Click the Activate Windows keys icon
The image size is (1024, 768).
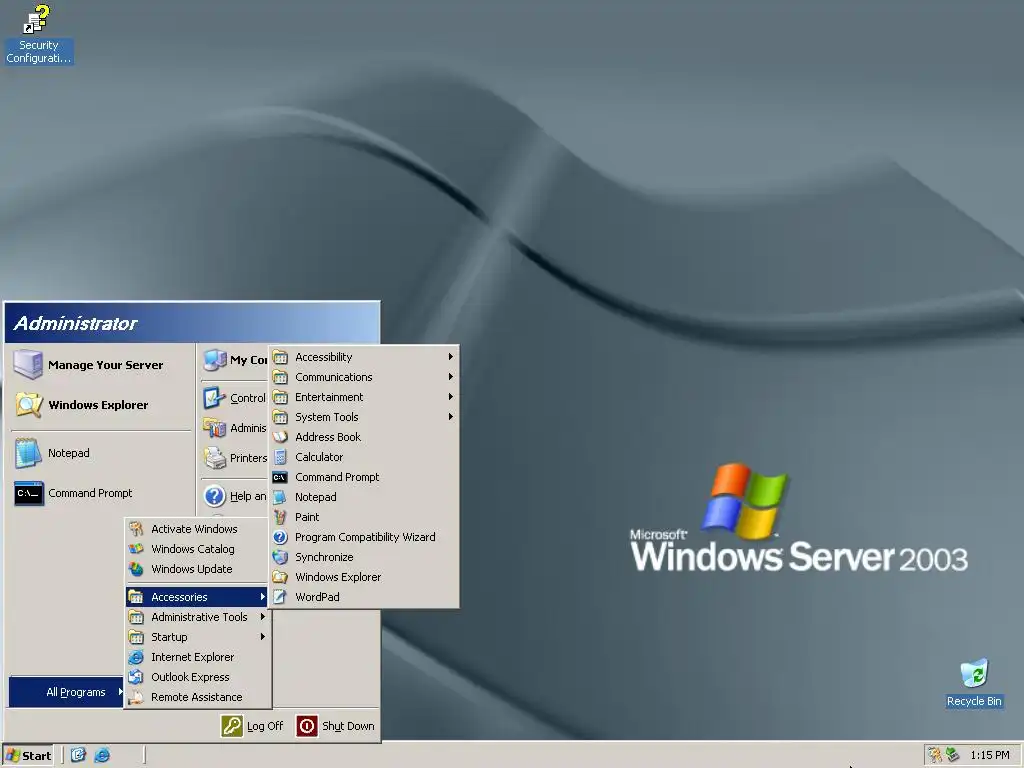[136, 529]
